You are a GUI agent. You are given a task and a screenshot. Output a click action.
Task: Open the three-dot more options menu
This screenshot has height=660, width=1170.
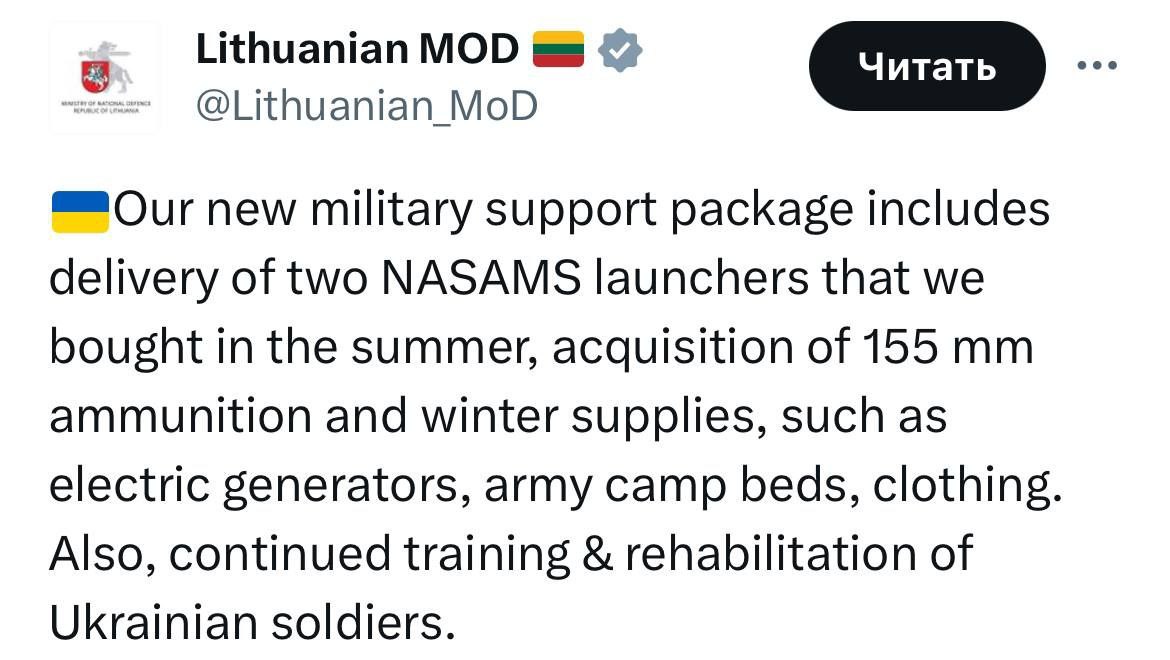click(1096, 66)
